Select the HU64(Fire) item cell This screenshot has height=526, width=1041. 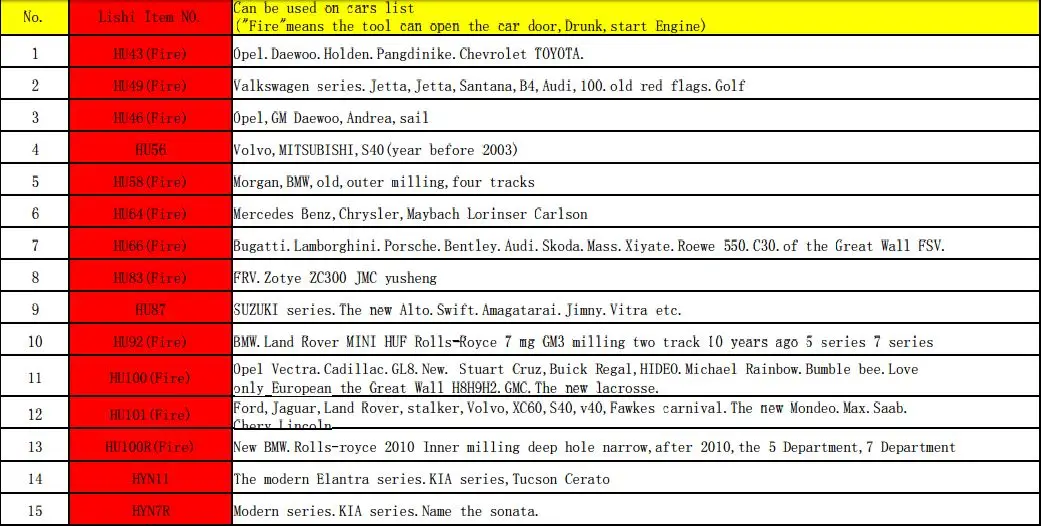[x=150, y=211]
